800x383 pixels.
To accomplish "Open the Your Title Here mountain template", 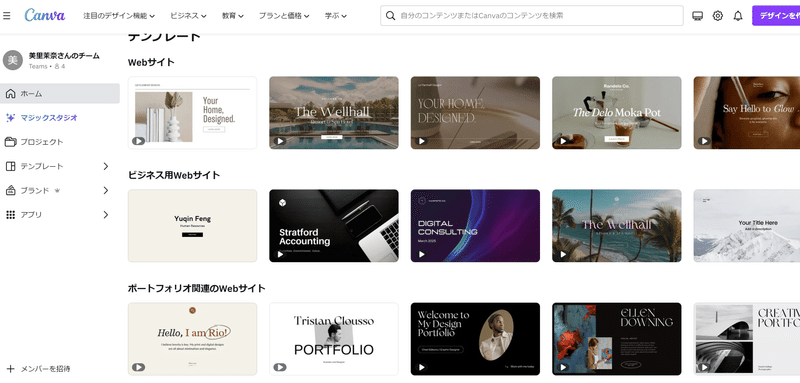I will [746, 226].
